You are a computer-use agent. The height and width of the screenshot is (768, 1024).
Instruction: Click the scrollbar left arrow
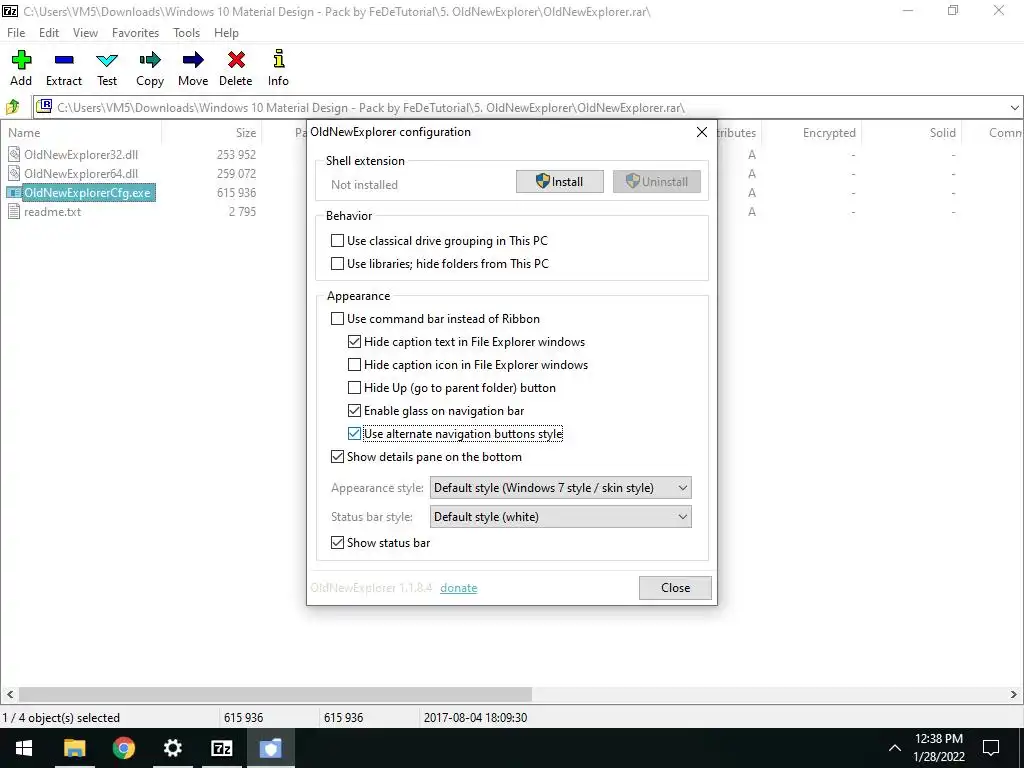9,695
